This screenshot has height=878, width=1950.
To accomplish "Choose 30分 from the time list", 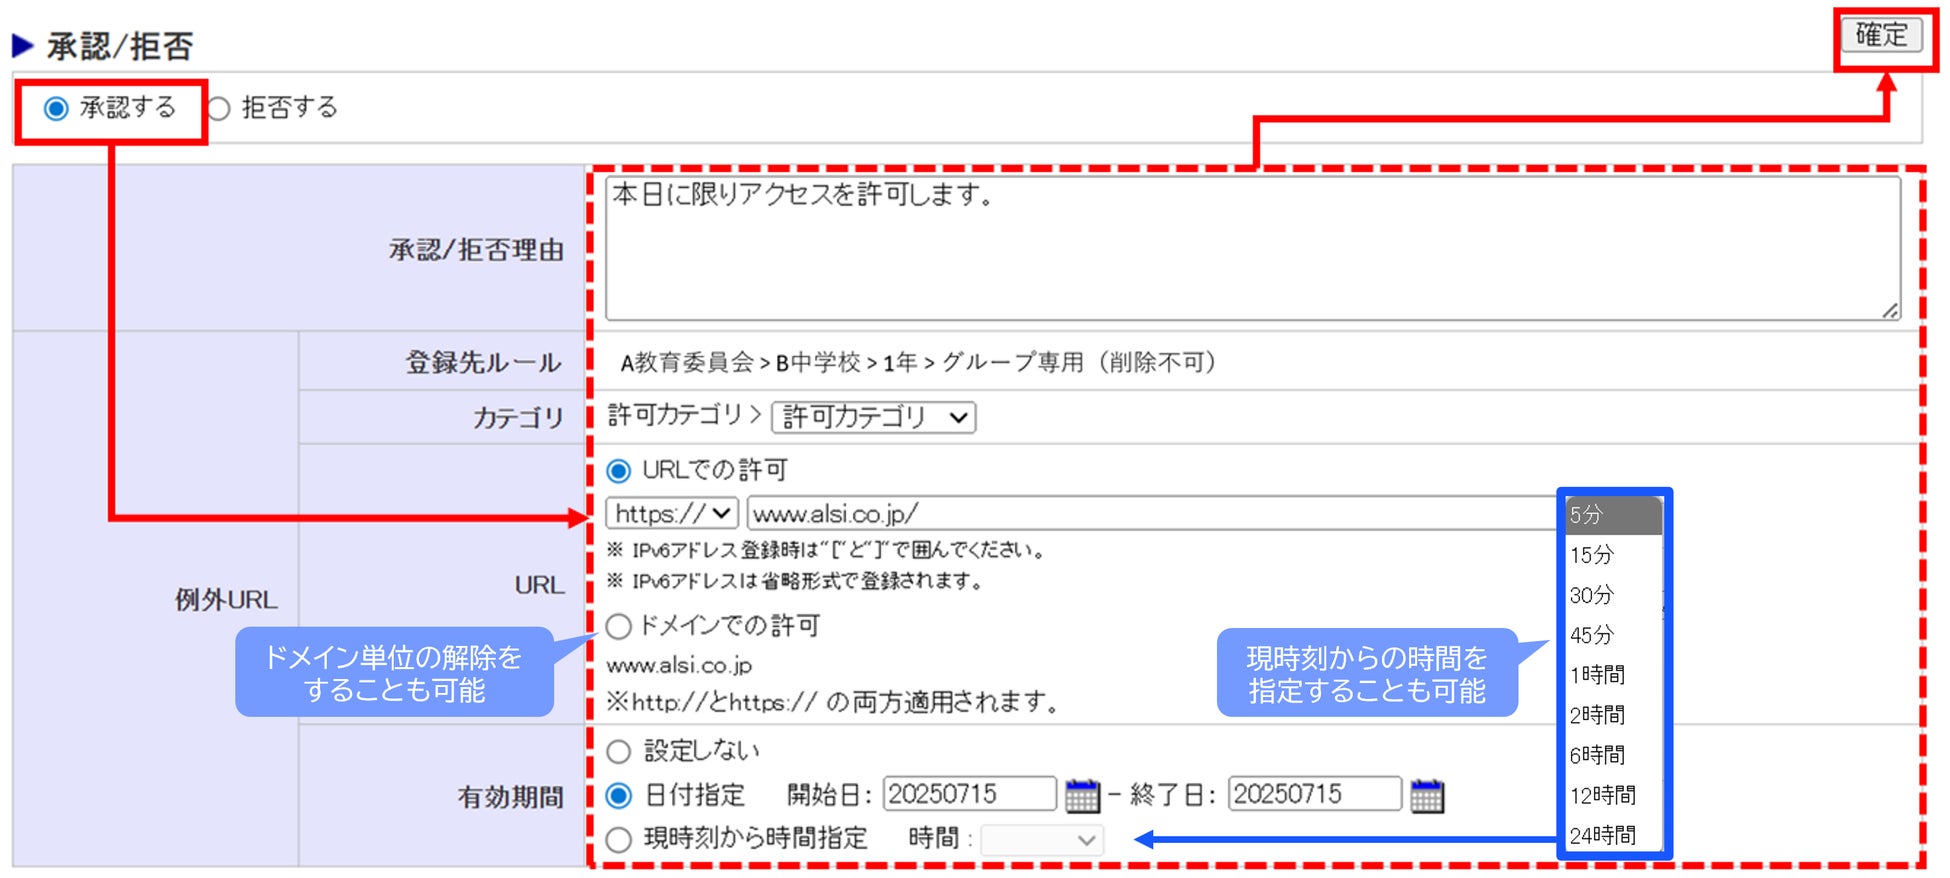I will point(1613,595).
